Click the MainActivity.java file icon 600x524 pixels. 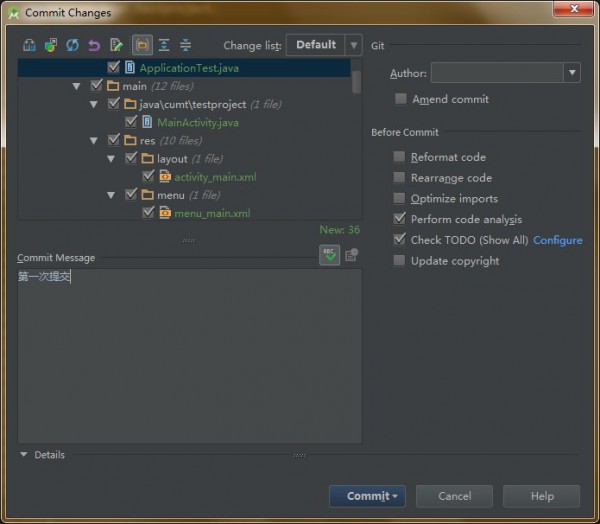pyautogui.click(x=147, y=122)
